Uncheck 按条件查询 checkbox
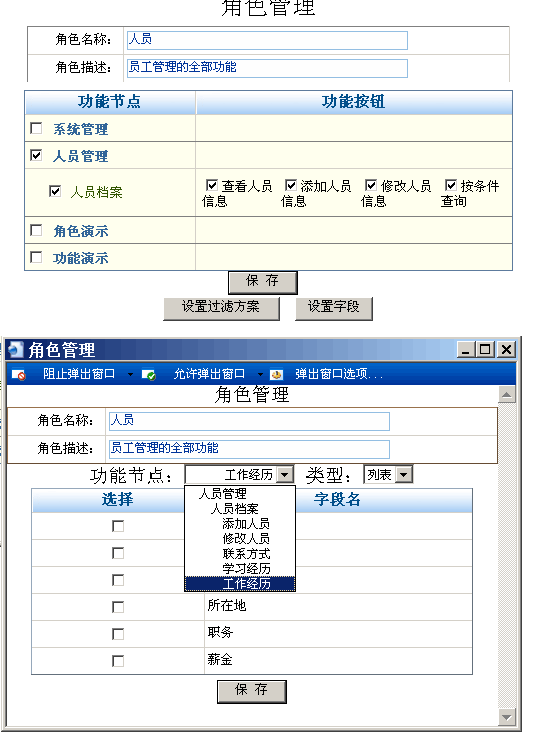Viewport: 534px width, 752px height. pos(451,185)
